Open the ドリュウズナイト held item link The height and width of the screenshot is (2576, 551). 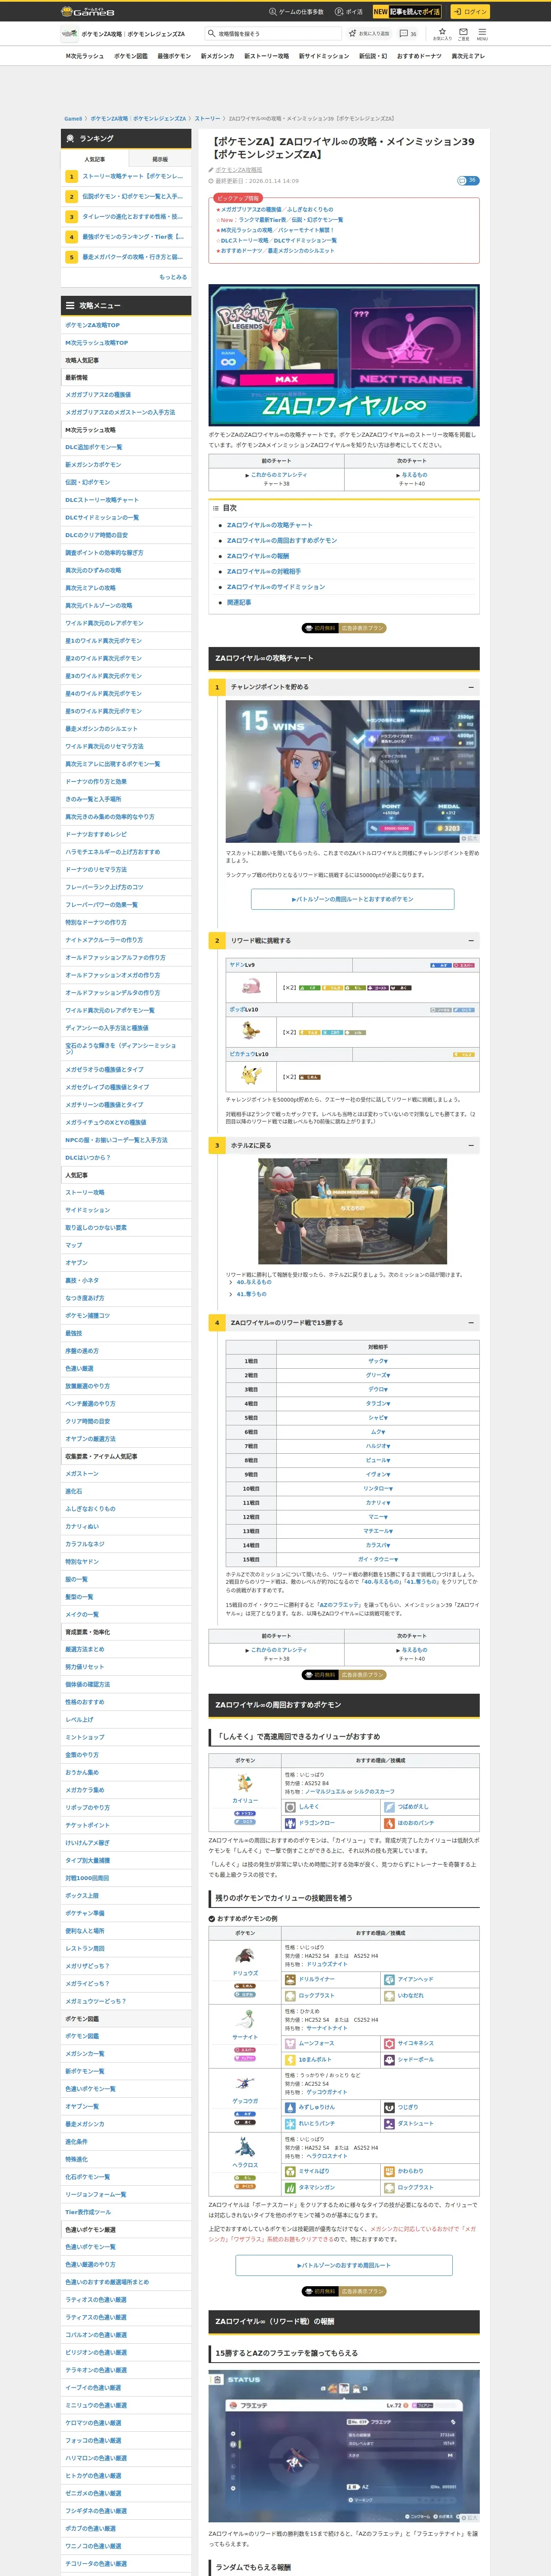tap(326, 1964)
